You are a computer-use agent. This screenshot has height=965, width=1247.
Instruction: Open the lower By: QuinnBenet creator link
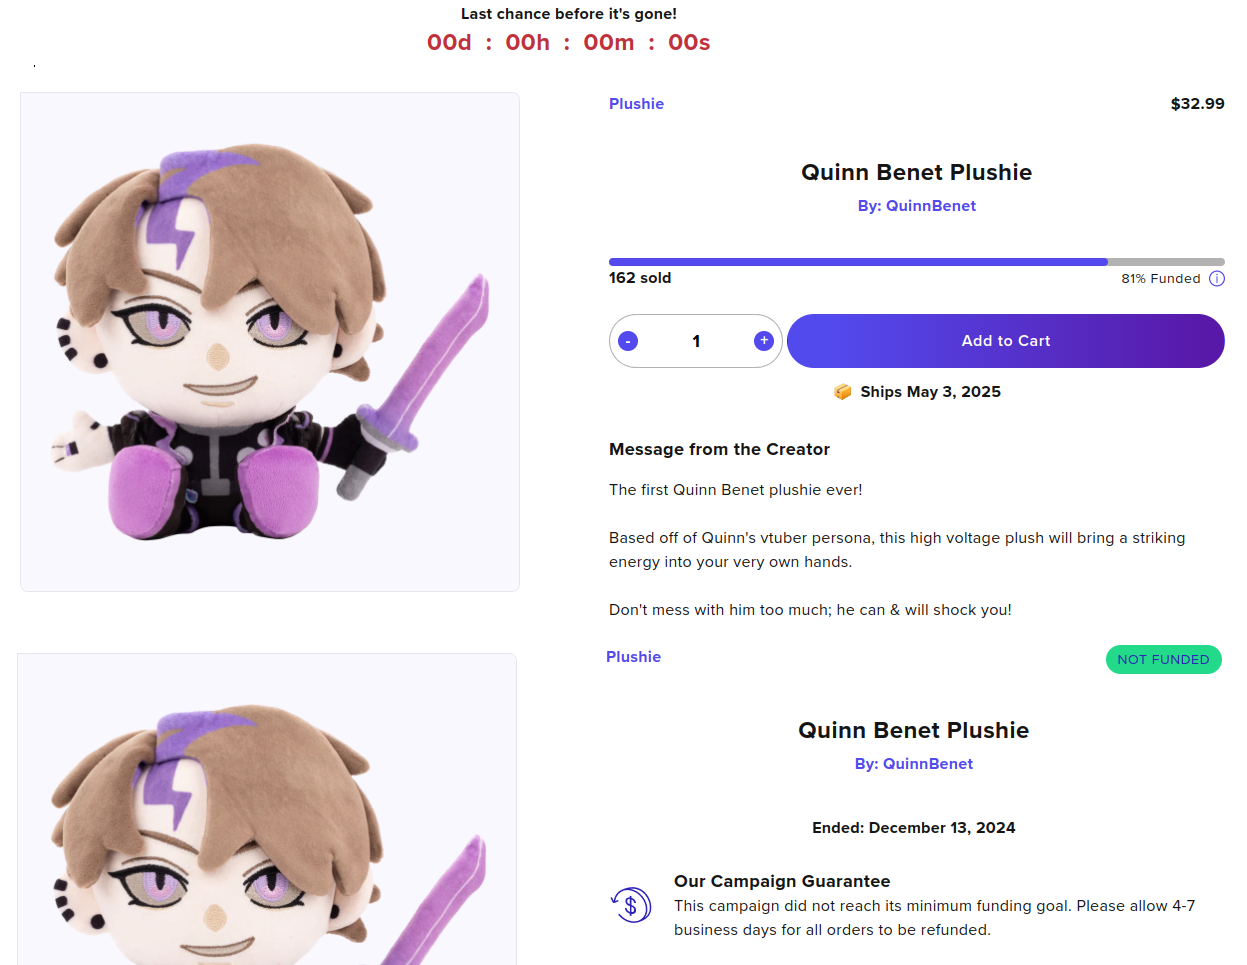coord(913,764)
